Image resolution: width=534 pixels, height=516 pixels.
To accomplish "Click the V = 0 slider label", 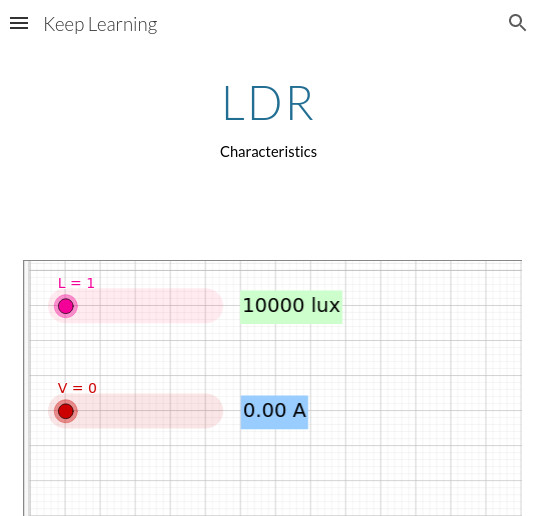I will (x=77, y=388).
